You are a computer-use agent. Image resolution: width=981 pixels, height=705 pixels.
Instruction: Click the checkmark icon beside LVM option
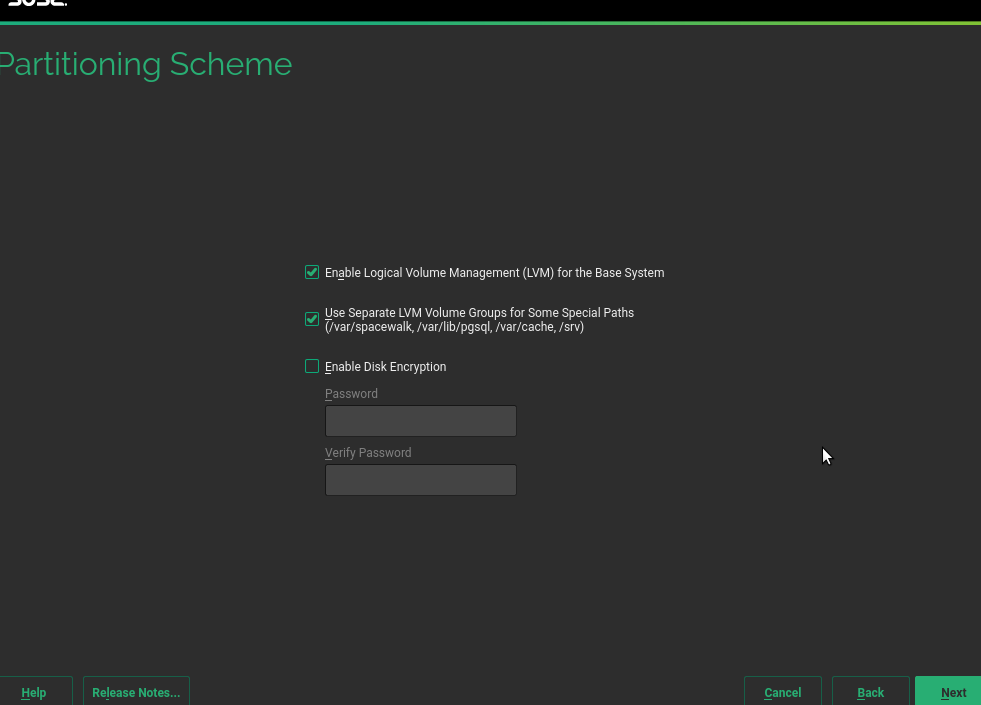tap(312, 273)
